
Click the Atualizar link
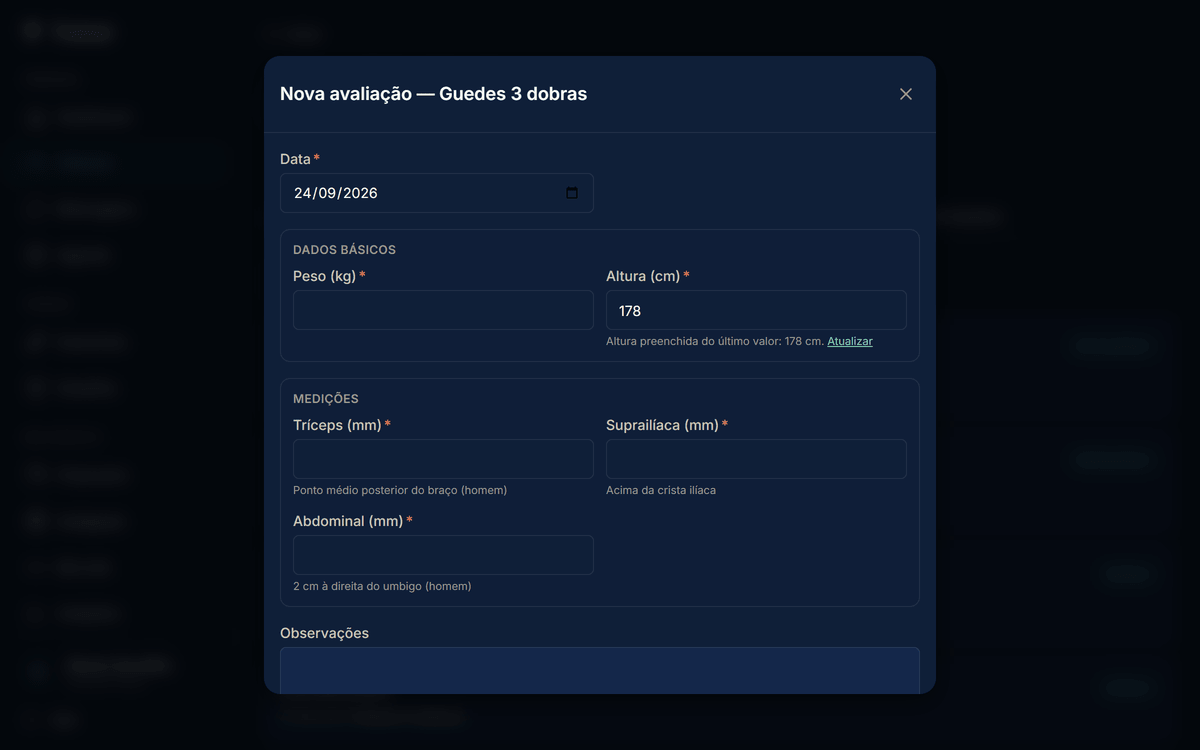point(850,341)
